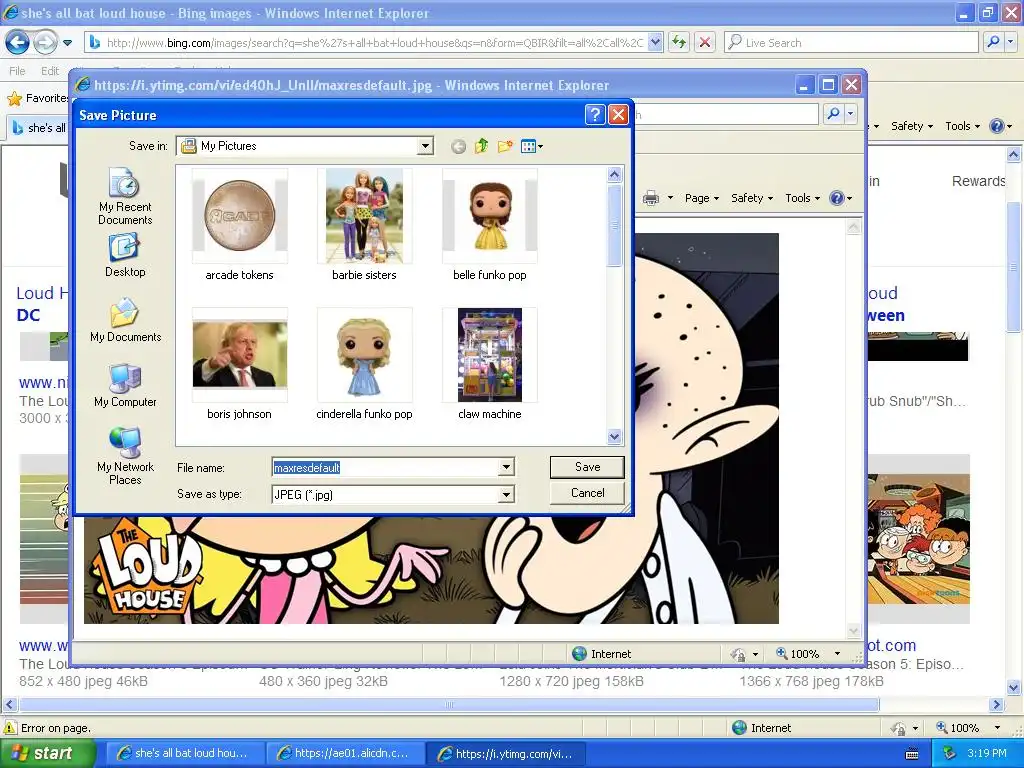Screen dimensions: 1024x768
Task: Select Desktop shortcut in Save Picture sidebar
Action: [x=125, y=256]
